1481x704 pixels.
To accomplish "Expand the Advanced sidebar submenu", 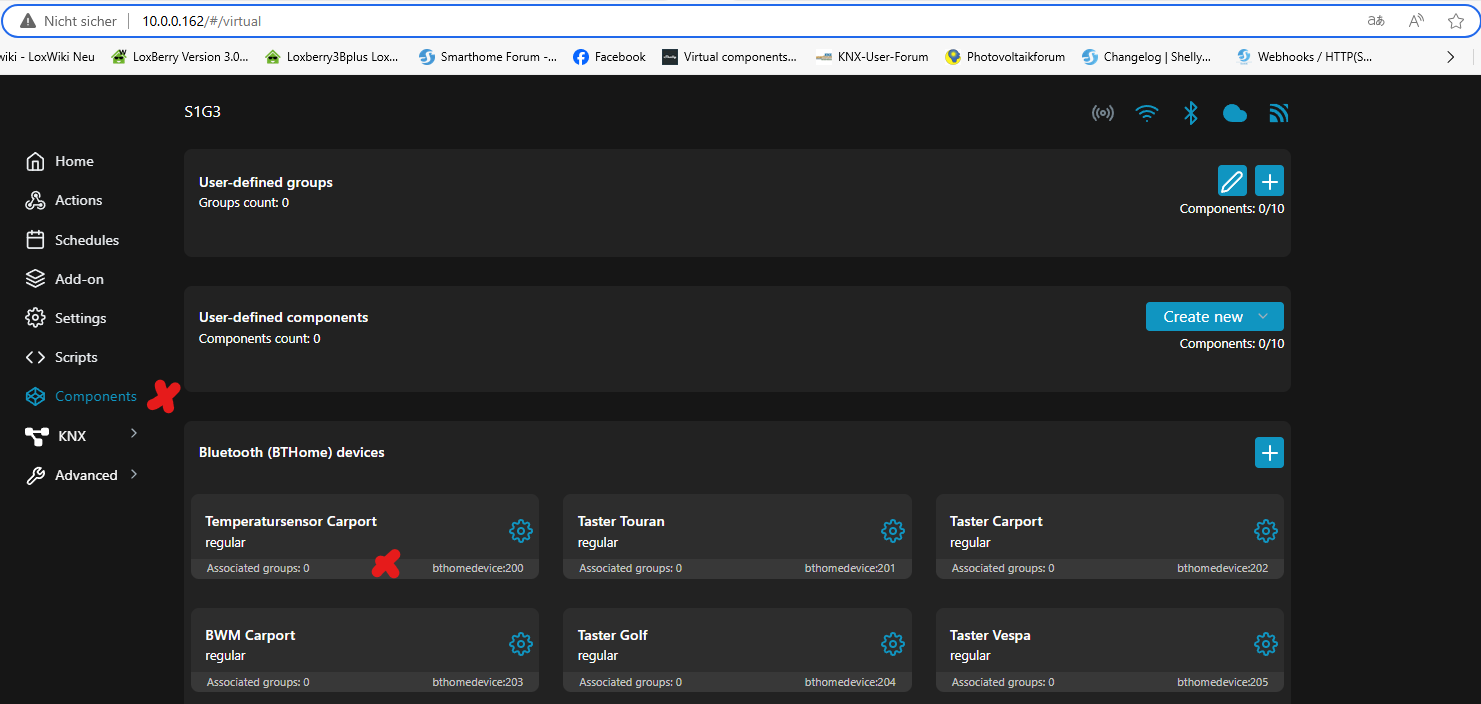I will point(134,474).
